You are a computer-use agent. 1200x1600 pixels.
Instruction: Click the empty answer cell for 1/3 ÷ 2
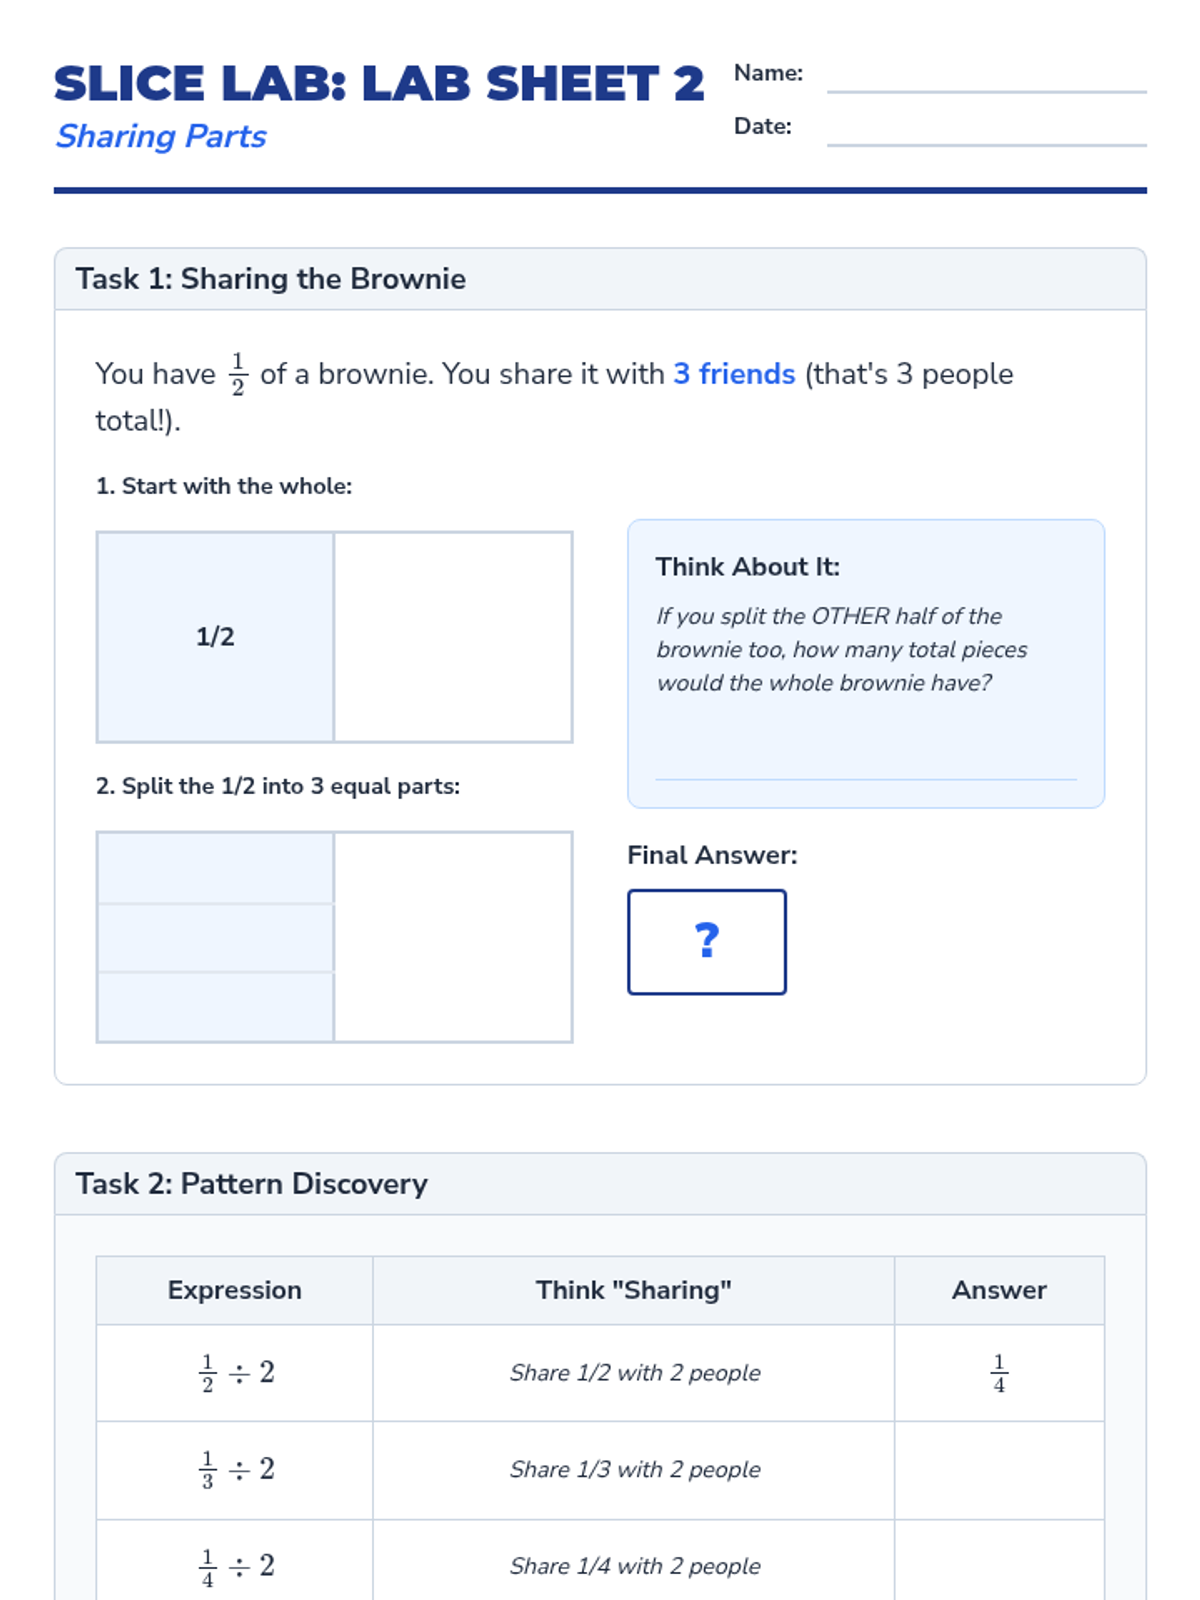coord(999,1470)
